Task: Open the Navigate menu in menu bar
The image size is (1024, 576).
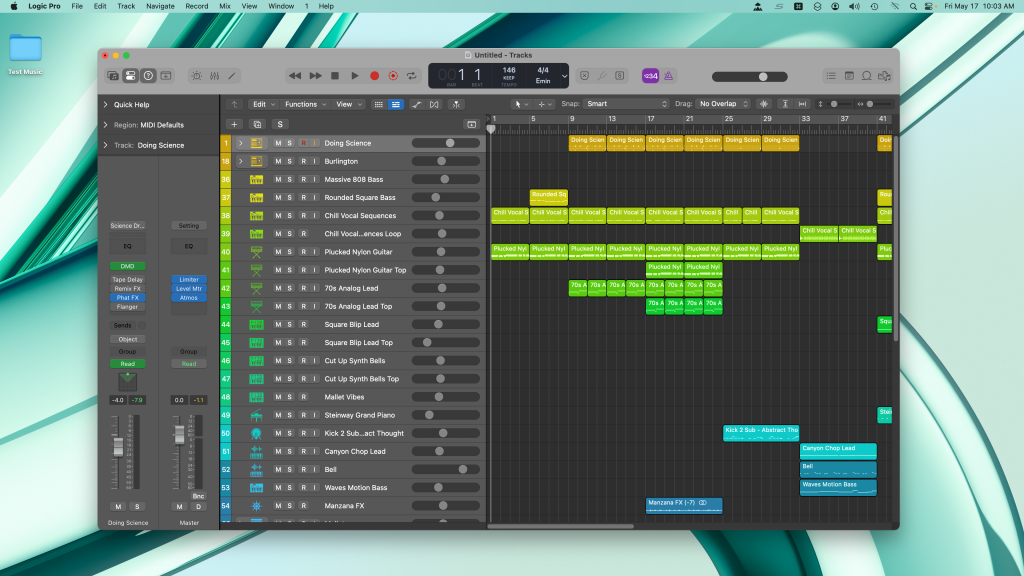Action: point(160,6)
